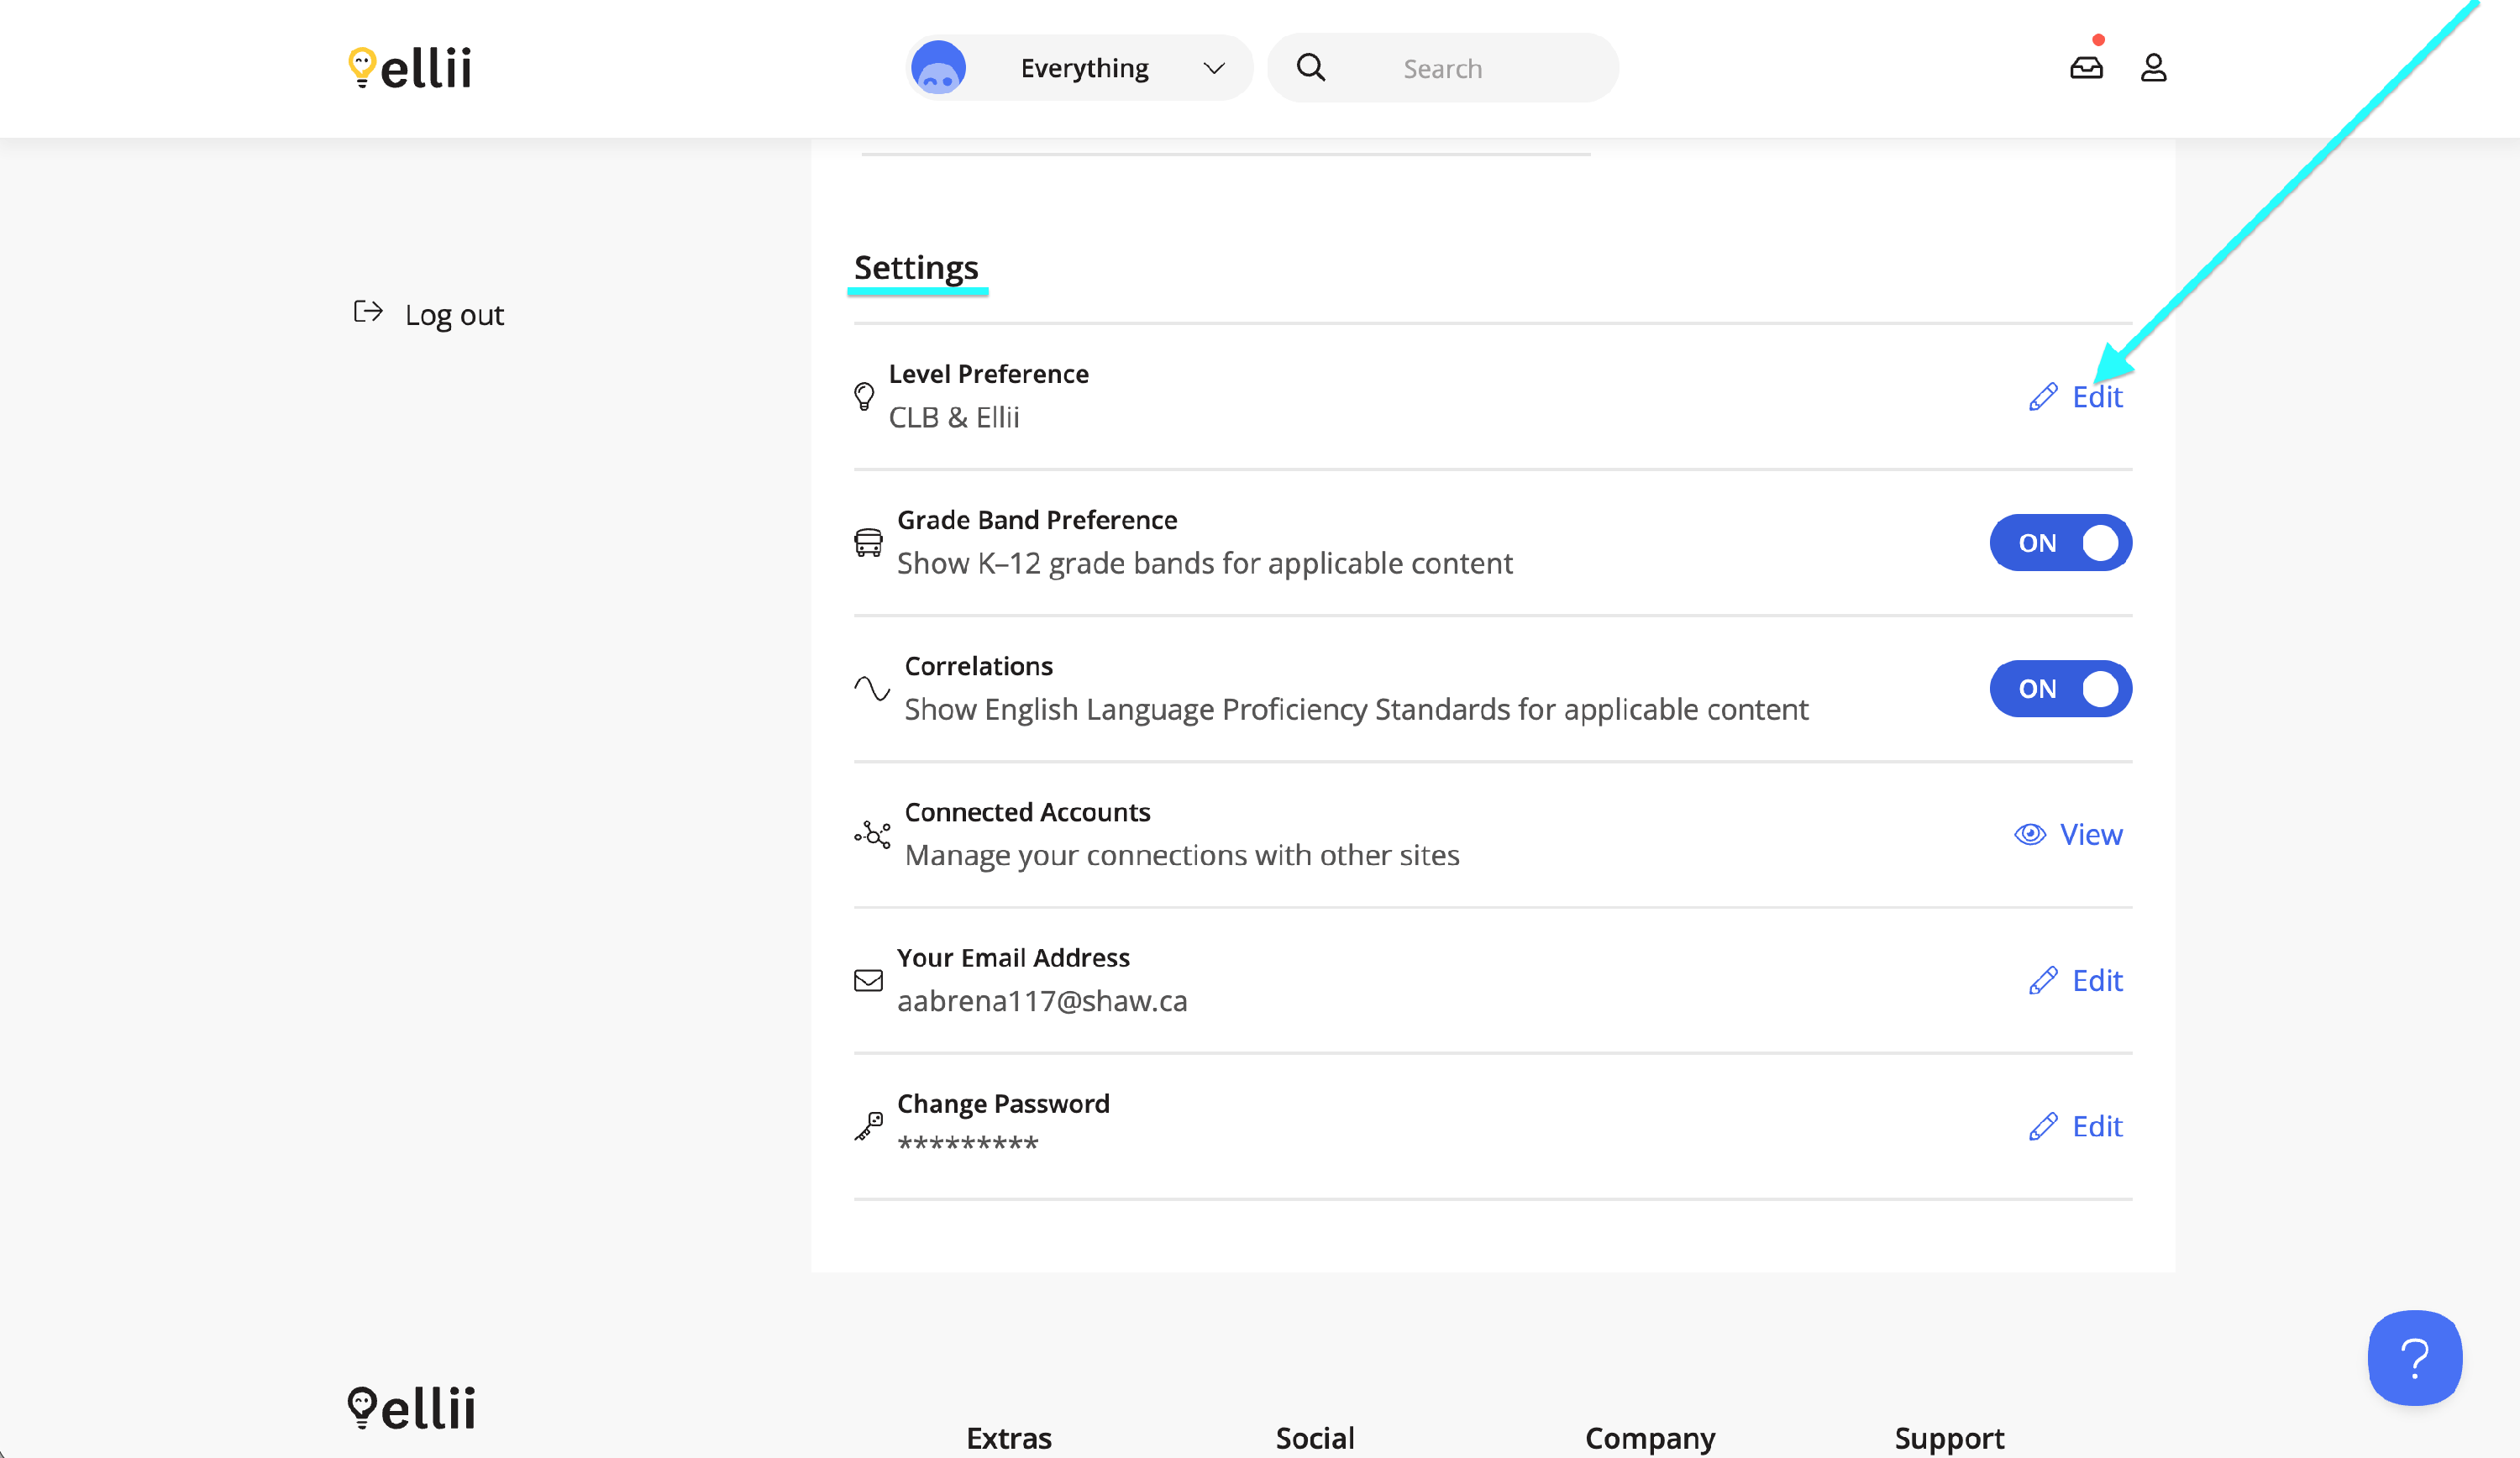The height and width of the screenshot is (1458, 2520).
Task: Click the chevron next to Everything
Action: (x=1214, y=68)
